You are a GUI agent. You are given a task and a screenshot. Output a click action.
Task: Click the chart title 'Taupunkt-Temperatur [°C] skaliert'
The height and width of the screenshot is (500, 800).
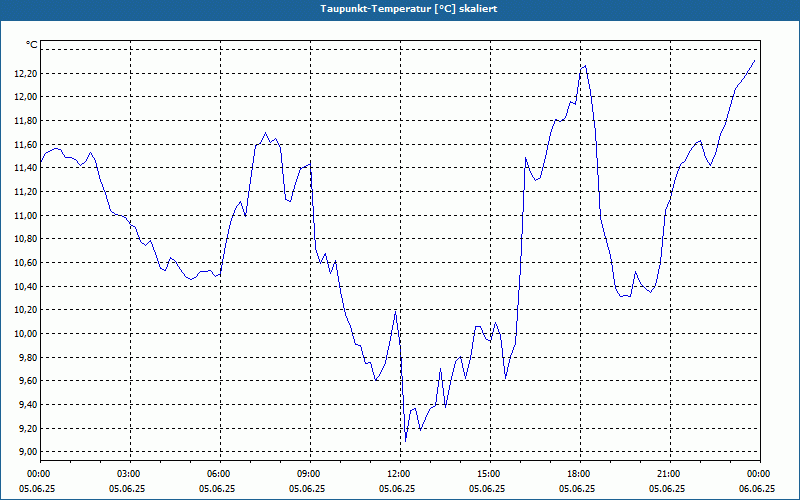[409, 9]
